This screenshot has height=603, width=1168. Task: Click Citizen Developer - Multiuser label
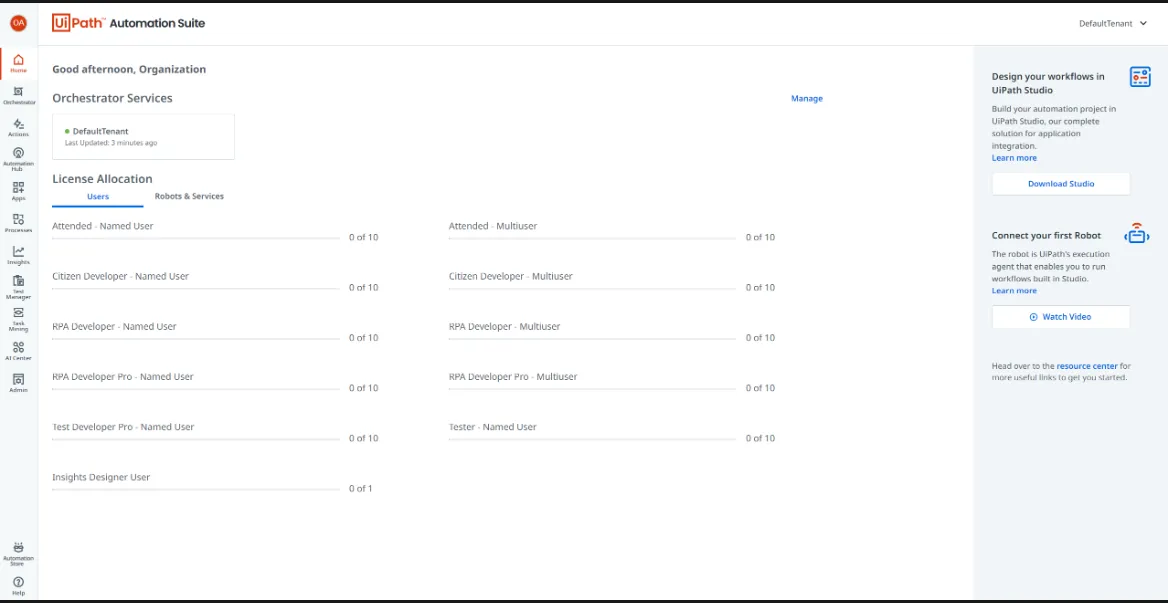pyautogui.click(x=511, y=276)
